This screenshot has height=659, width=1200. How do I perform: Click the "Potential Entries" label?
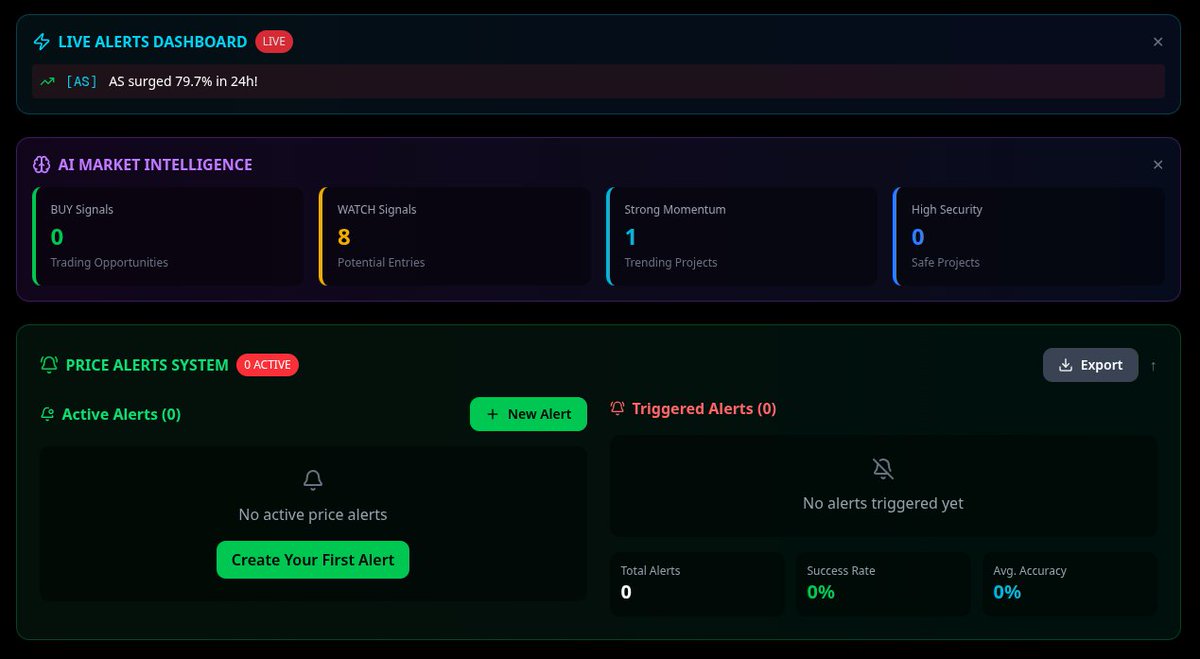pyautogui.click(x=381, y=263)
